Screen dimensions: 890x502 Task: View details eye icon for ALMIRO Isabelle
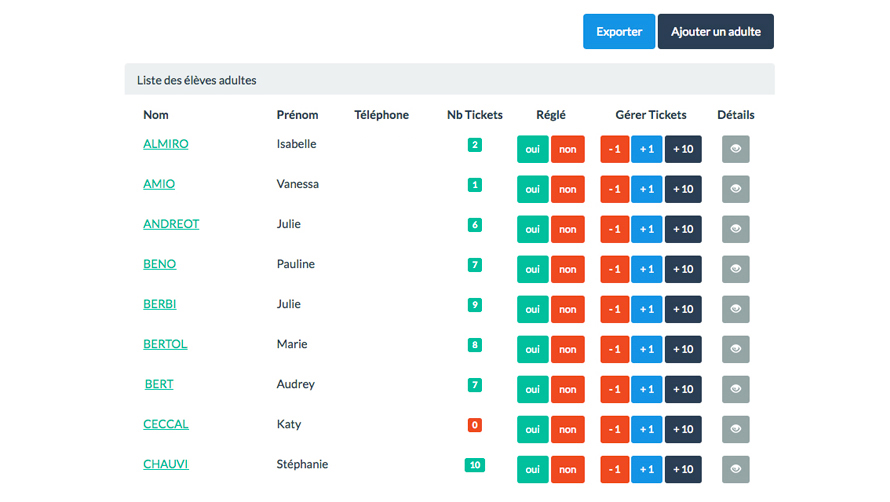coord(735,149)
